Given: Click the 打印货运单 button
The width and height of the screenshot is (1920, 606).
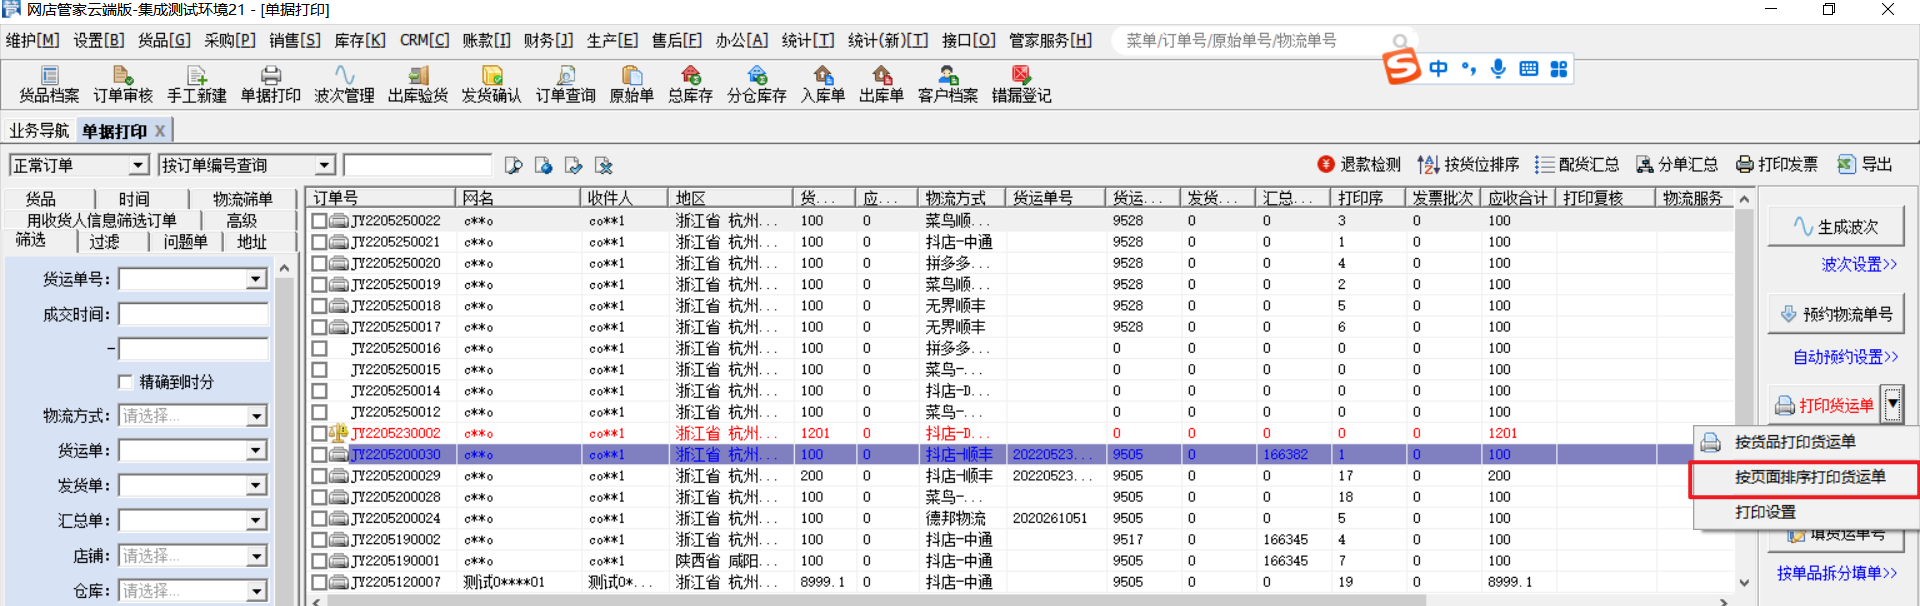Looking at the screenshot, I should [1825, 405].
